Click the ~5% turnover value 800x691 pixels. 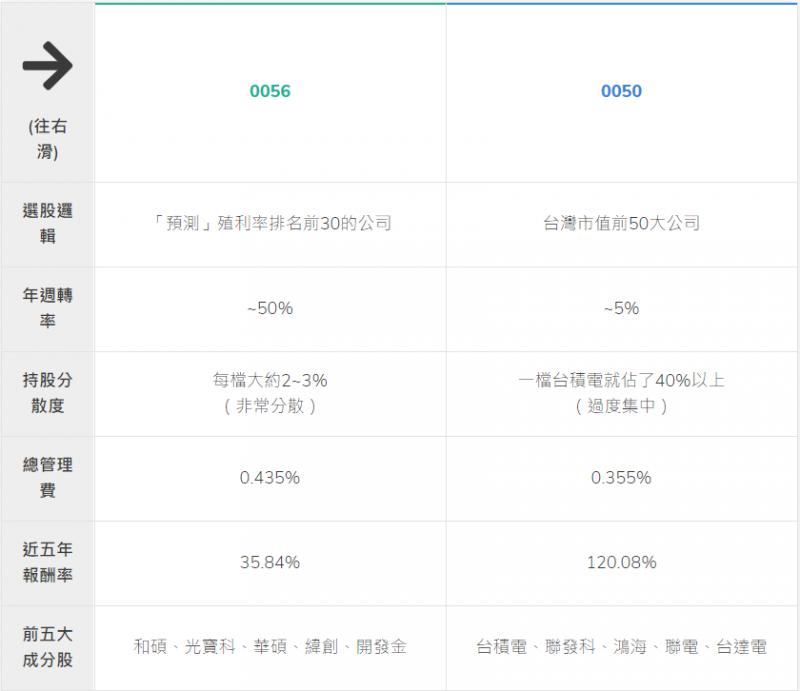[621, 308]
